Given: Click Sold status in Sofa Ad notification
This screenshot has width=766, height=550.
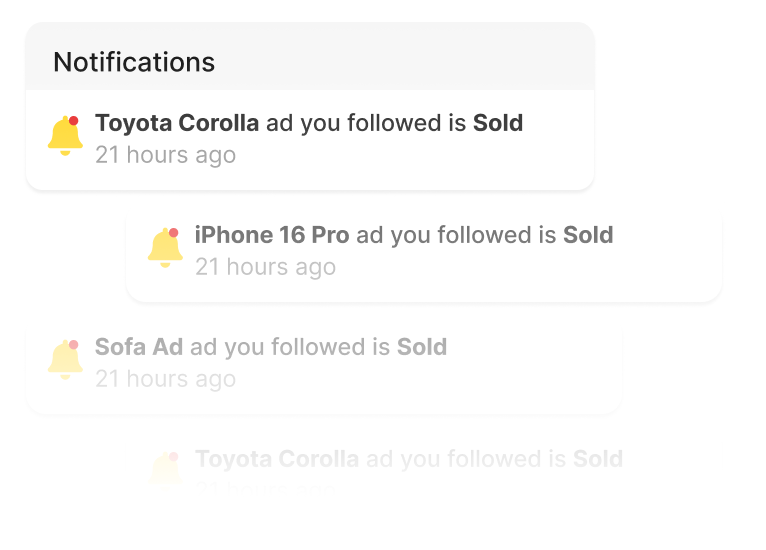Looking at the screenshot, I should tap(422, 347).
